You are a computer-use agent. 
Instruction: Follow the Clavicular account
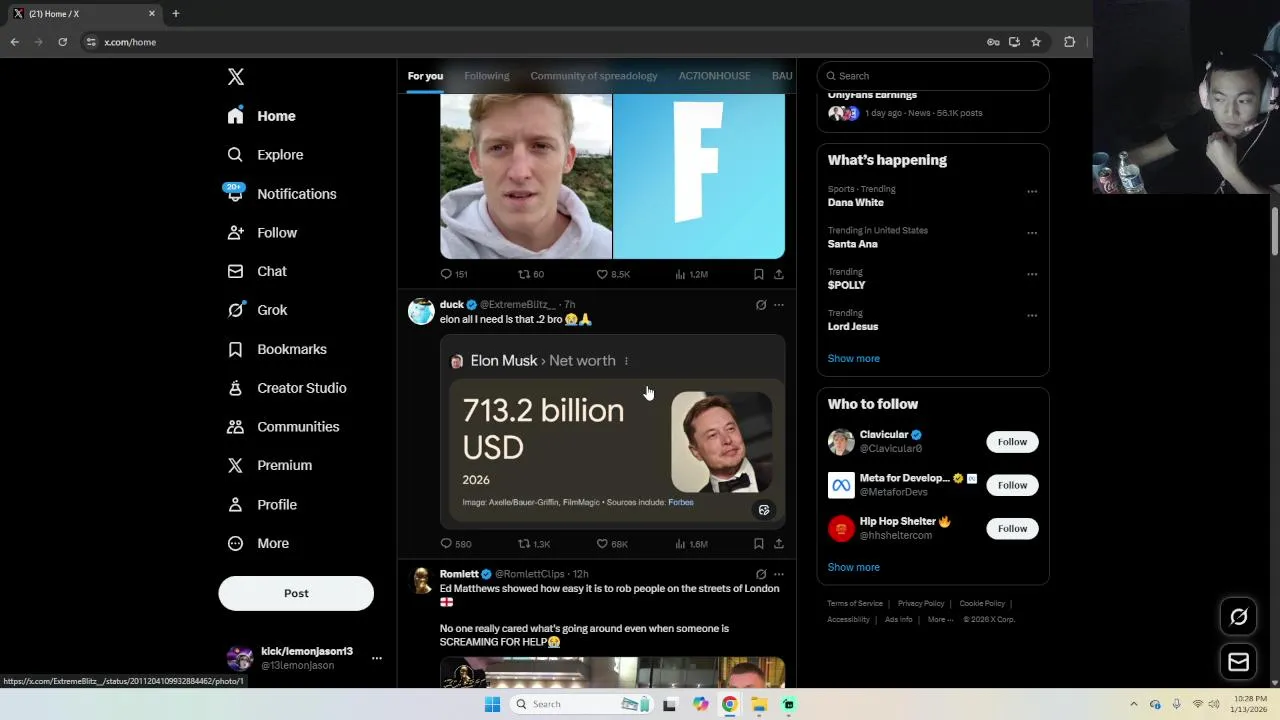[x=1012, y=442]
